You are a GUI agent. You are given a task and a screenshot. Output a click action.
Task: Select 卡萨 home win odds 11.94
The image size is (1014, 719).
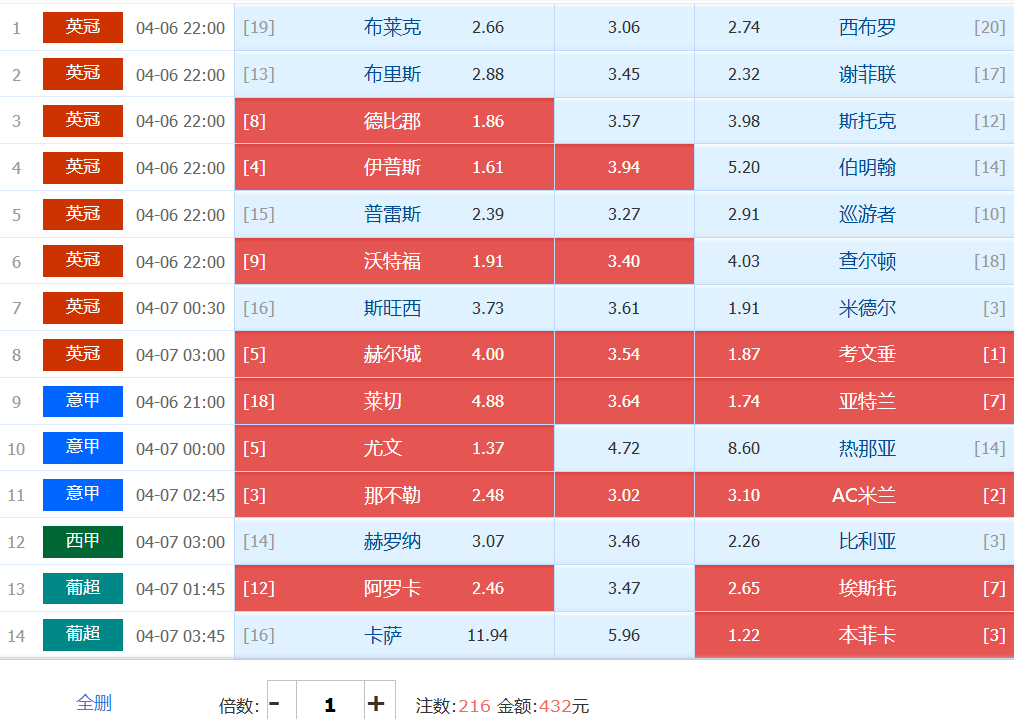[394, 635]
